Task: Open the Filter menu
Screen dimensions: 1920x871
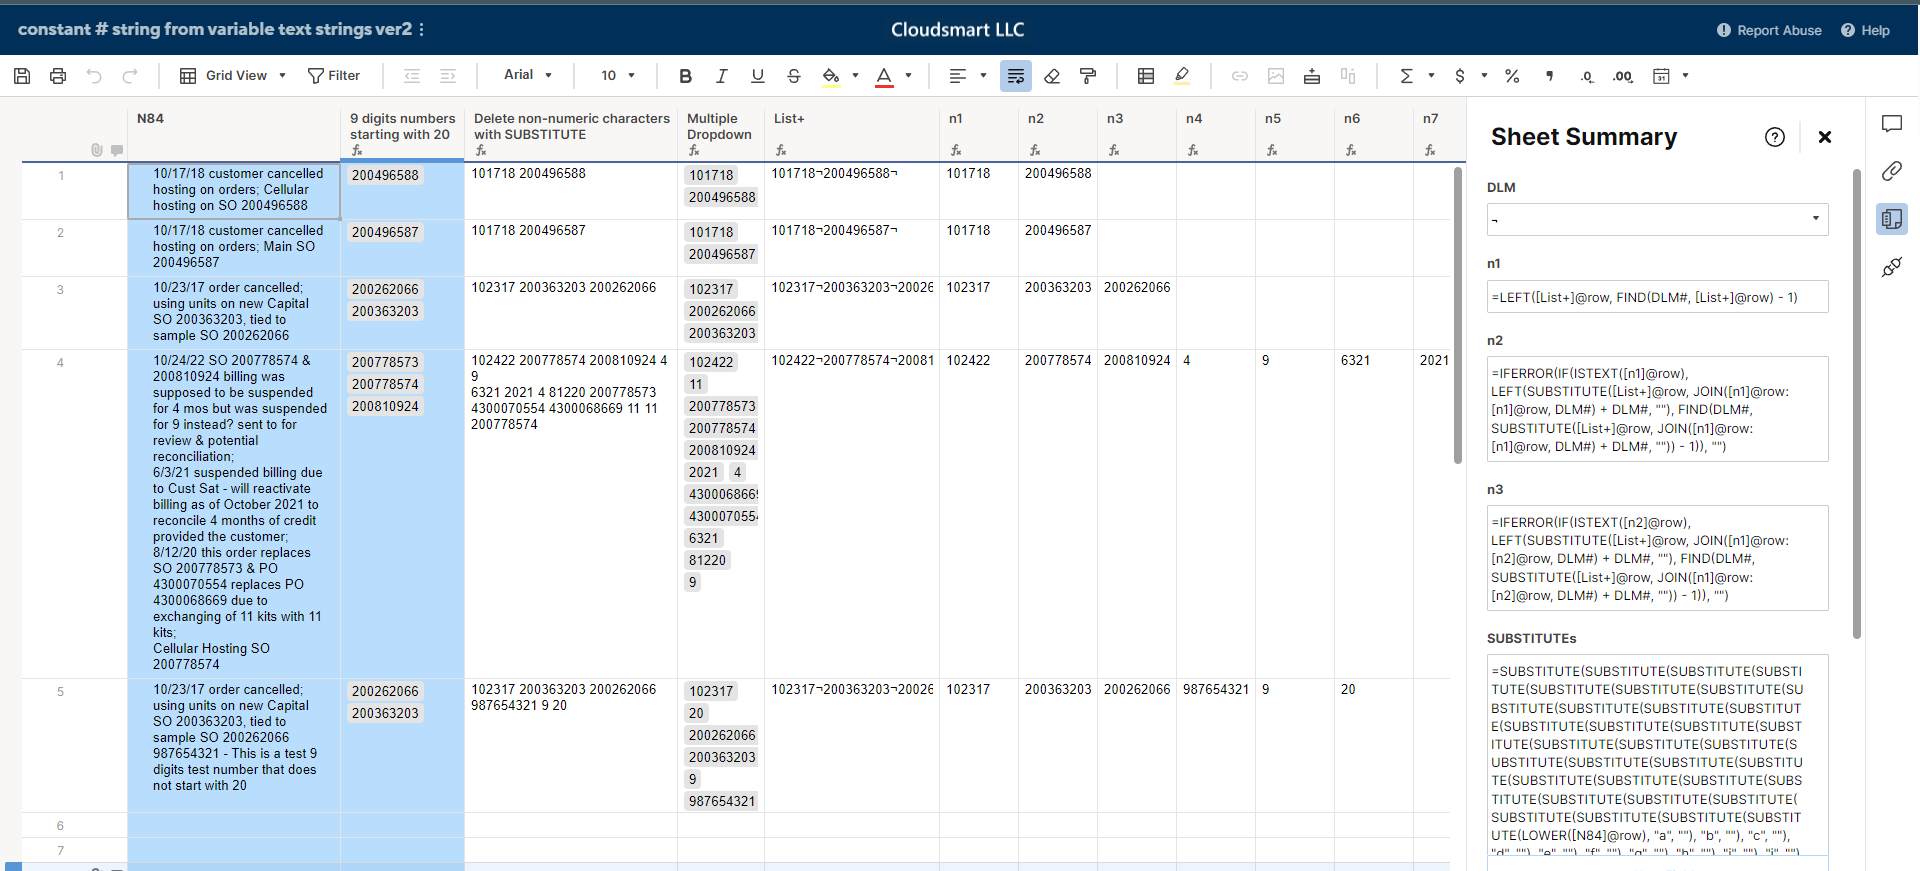Action: [x=334, y=76]
